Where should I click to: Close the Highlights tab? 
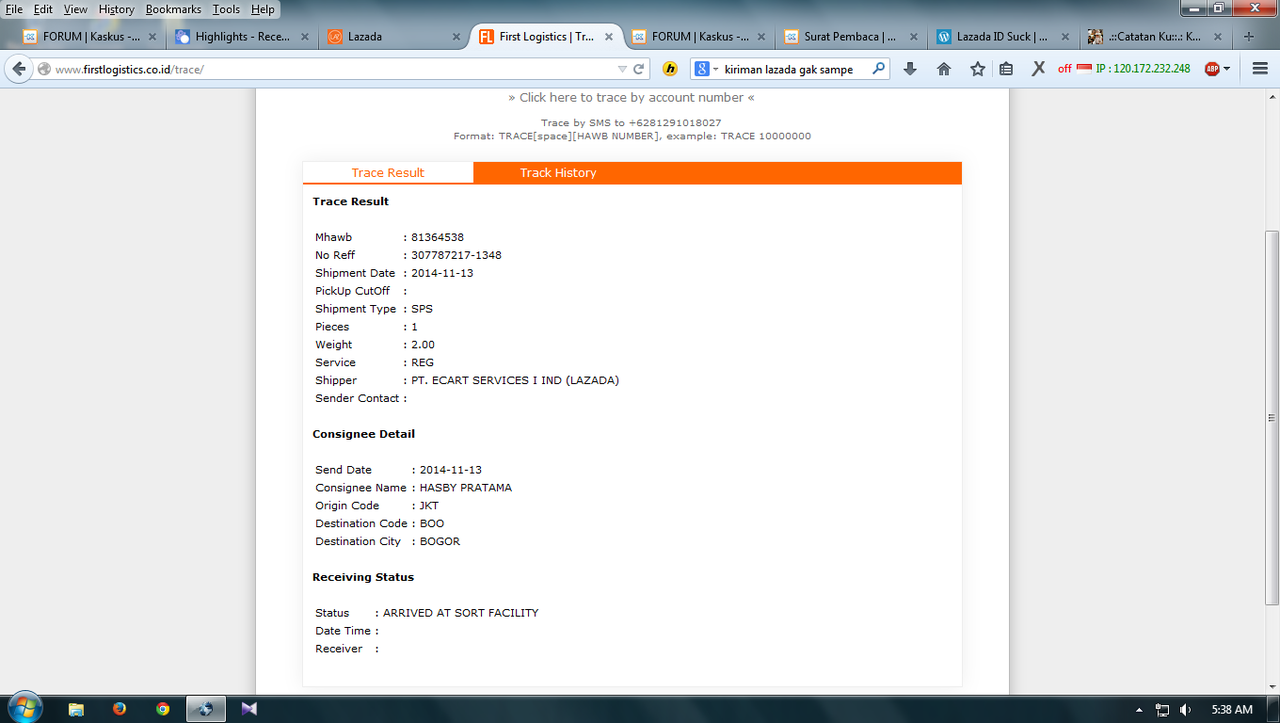[x=305, y=37]
